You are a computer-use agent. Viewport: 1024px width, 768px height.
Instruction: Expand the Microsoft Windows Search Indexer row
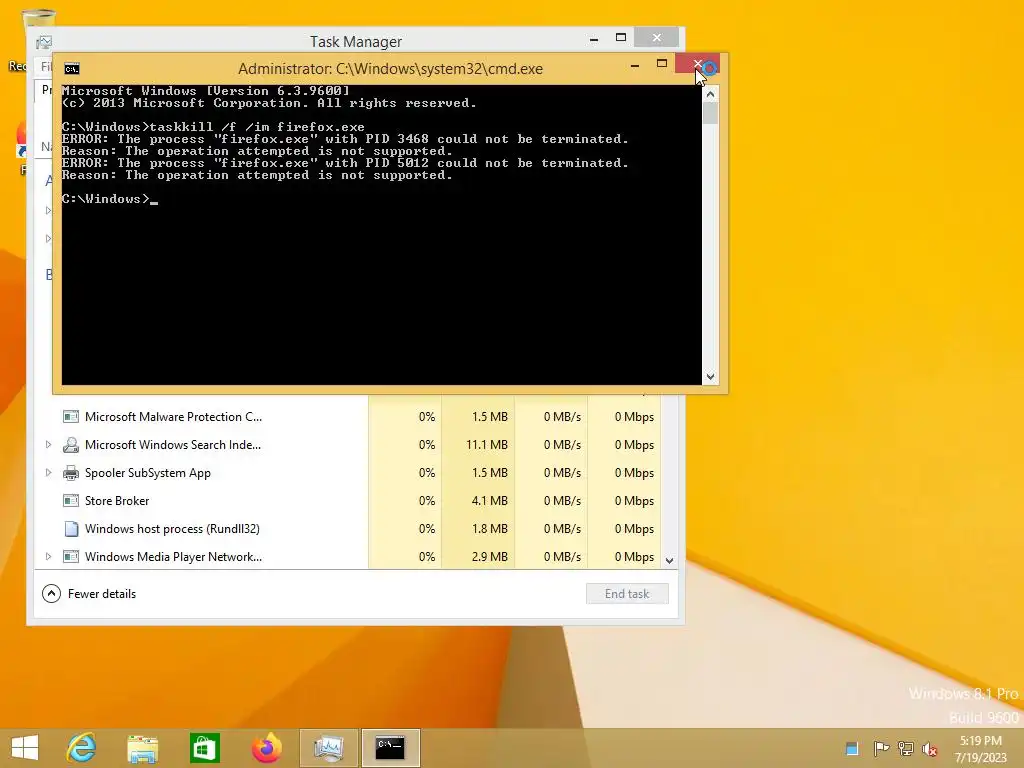(x=48, y=445)
